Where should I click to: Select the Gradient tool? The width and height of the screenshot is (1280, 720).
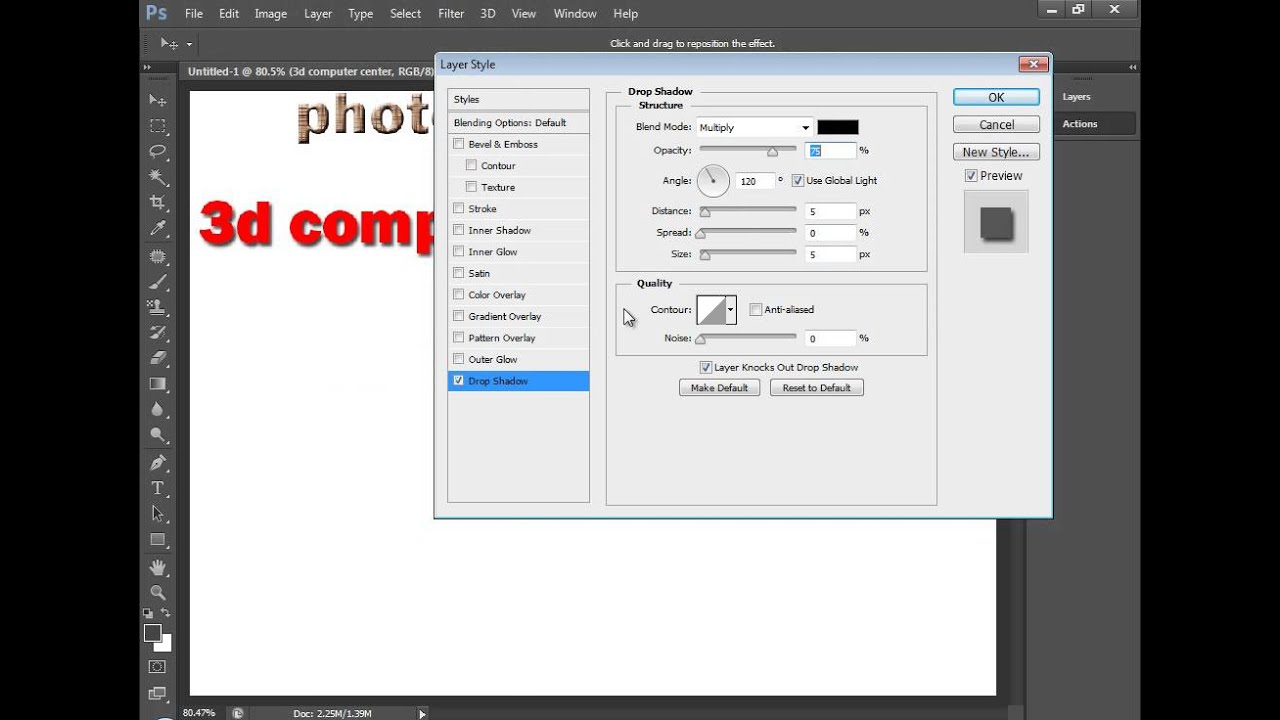tap(158, 384)
